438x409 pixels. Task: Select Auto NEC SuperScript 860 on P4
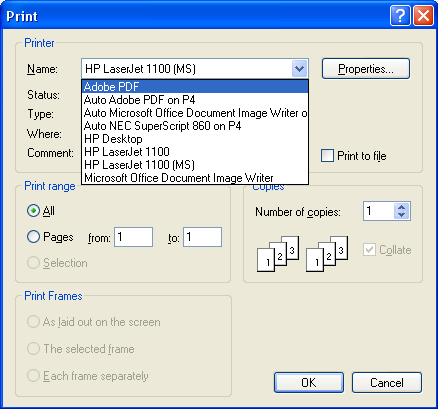[x=195, y=126]
